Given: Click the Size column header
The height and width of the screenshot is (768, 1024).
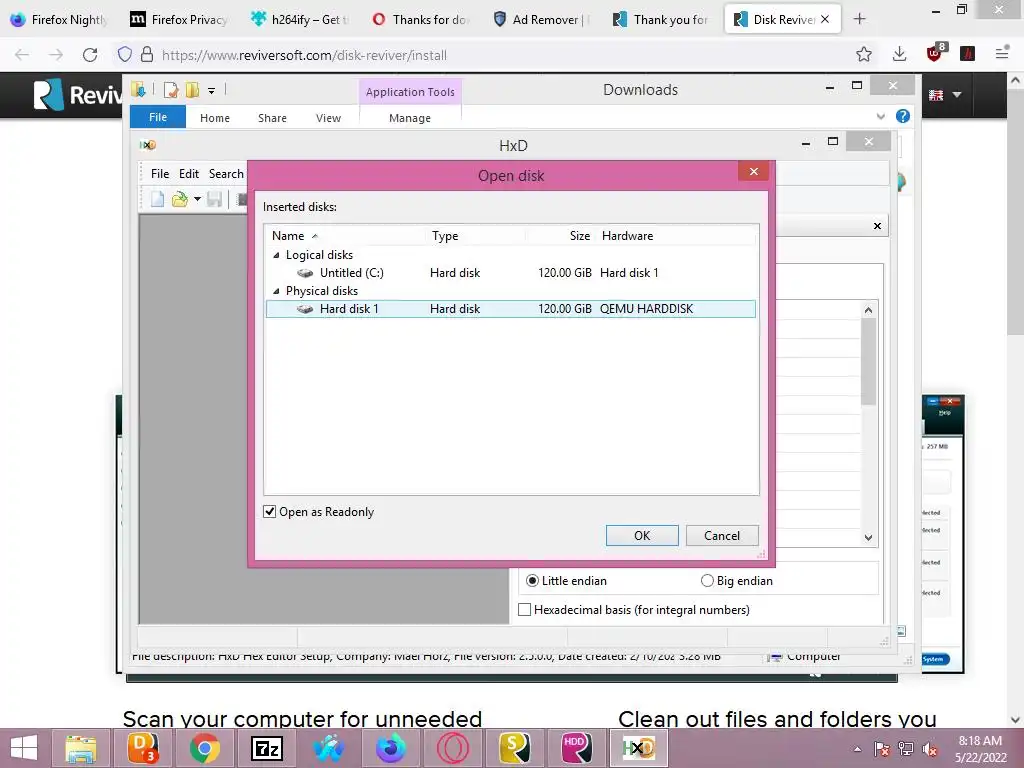Looking at the screenshot, I should 579,236.
